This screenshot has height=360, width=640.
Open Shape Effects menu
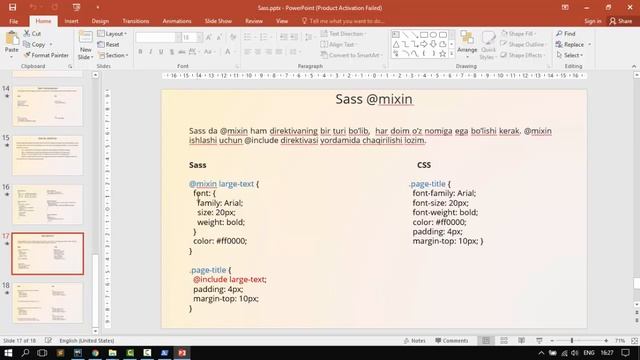tap(523, 55)
